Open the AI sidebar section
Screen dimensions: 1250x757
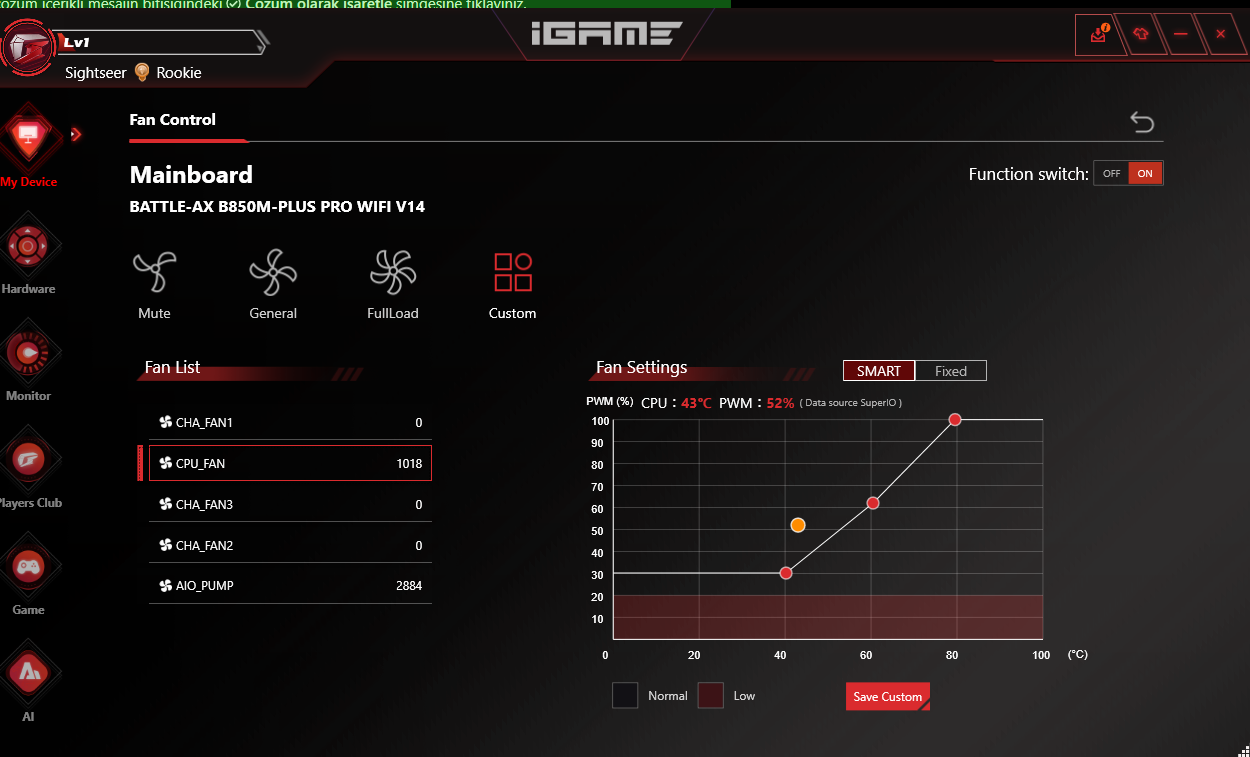28,682
